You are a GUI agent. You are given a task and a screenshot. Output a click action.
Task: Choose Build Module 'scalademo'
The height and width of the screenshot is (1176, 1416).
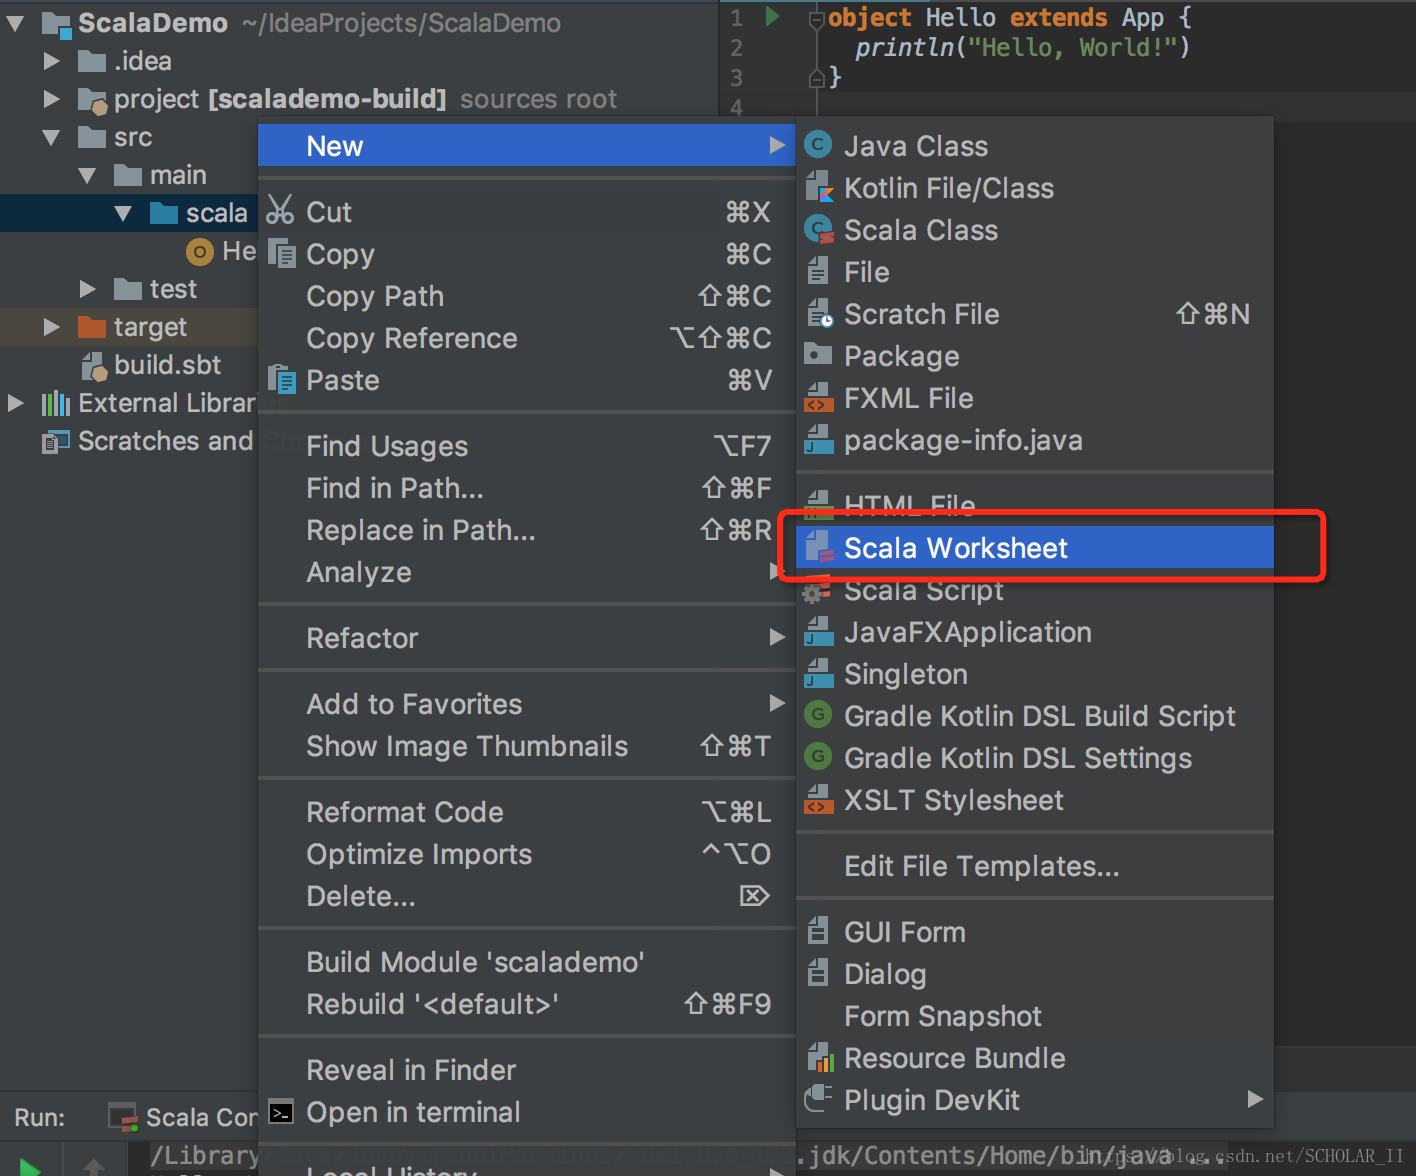pos(526,962)
